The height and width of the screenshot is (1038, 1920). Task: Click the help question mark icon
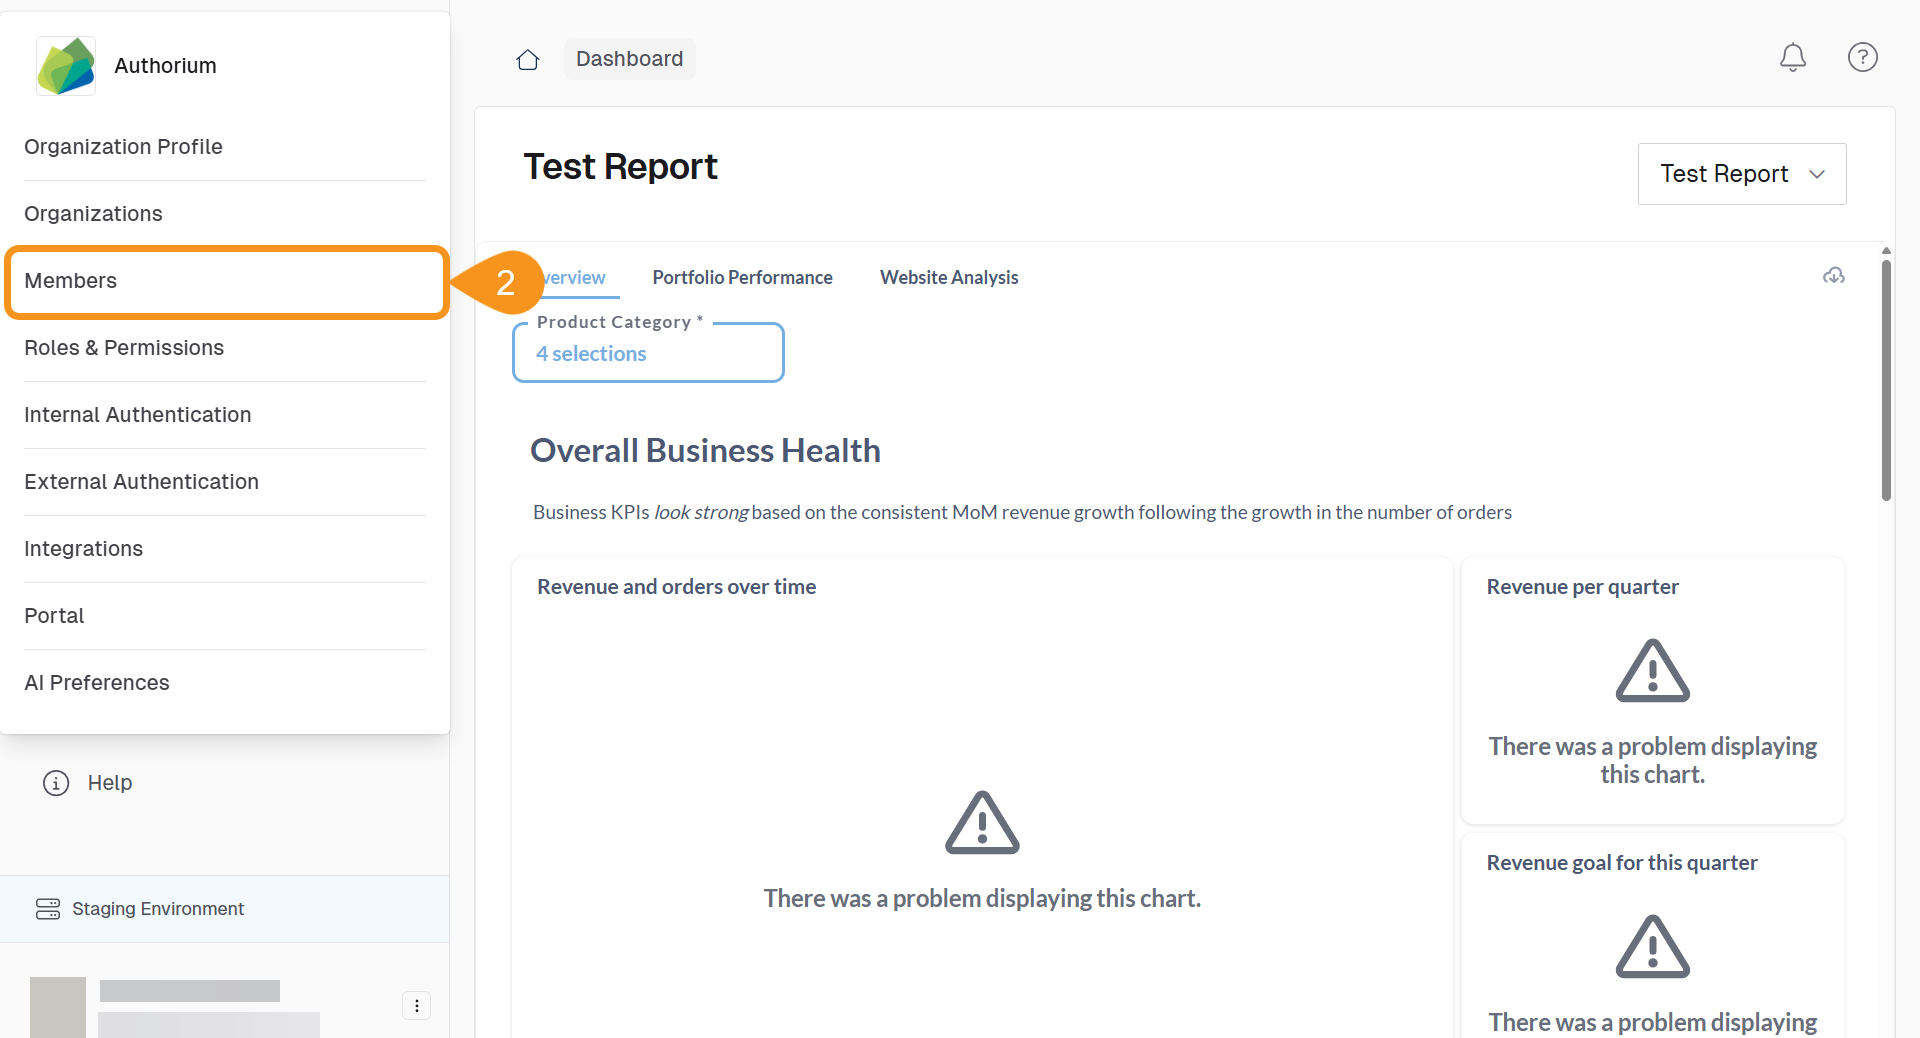point(1862,58)
